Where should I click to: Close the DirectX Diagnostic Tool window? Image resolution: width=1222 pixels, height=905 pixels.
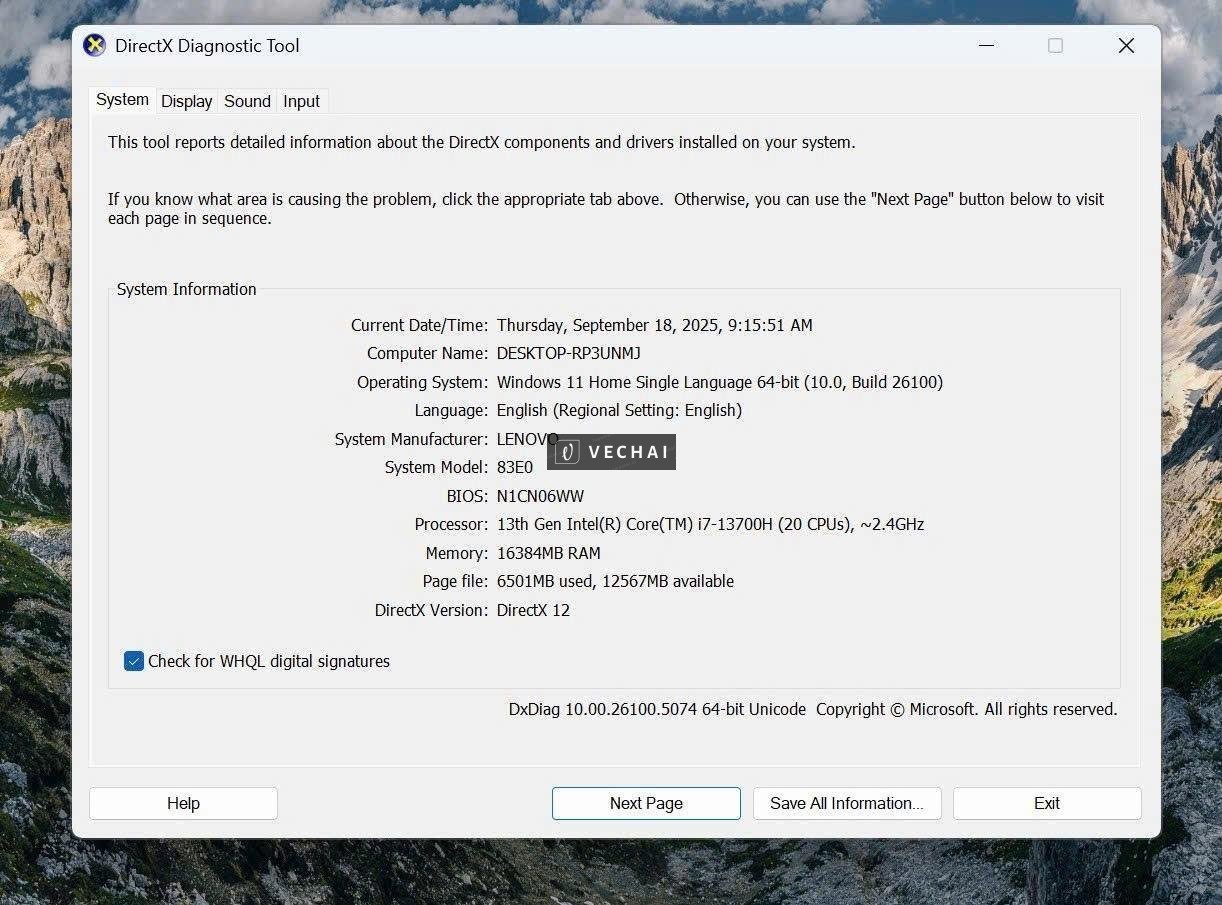point(1126,46)
